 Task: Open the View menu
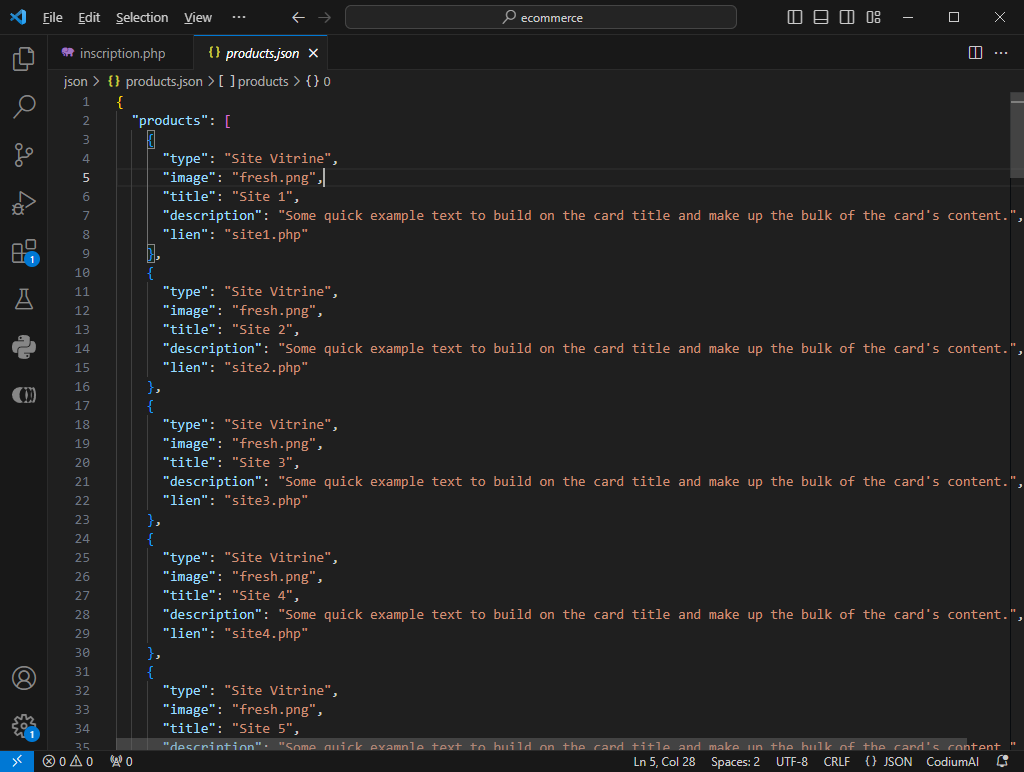(197, 17)
